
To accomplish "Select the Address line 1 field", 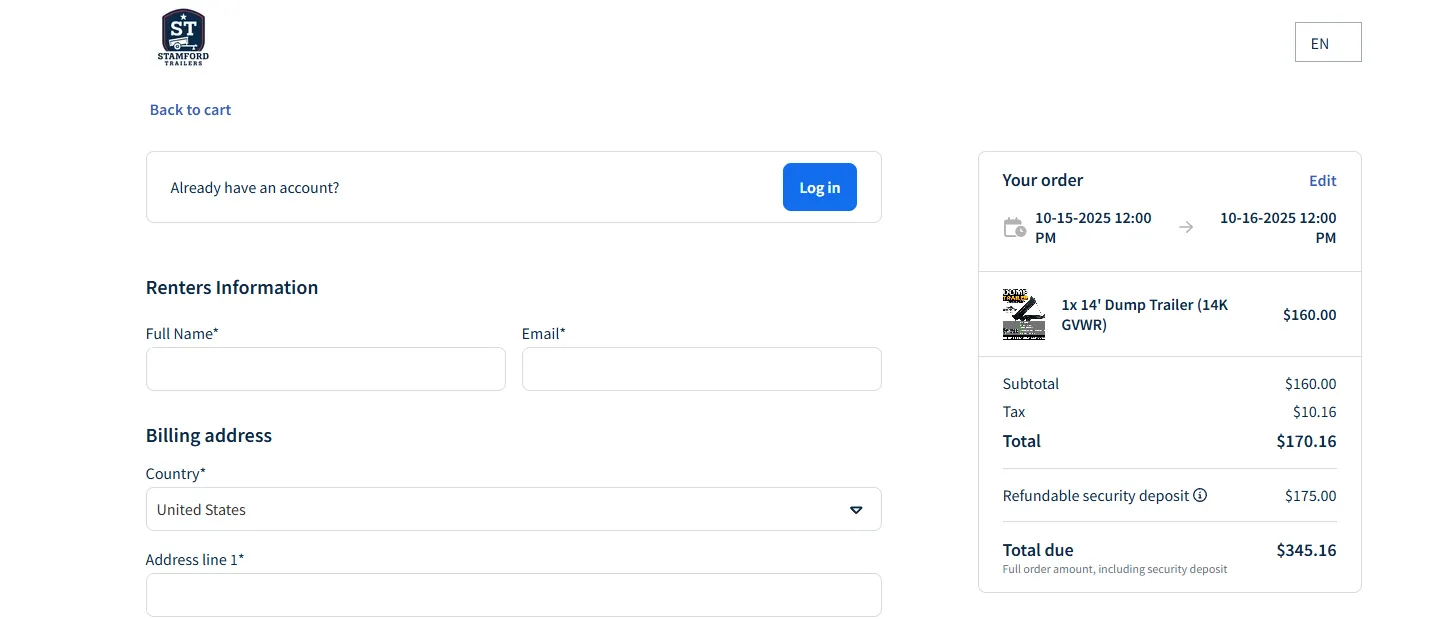I will pos(513,595).
